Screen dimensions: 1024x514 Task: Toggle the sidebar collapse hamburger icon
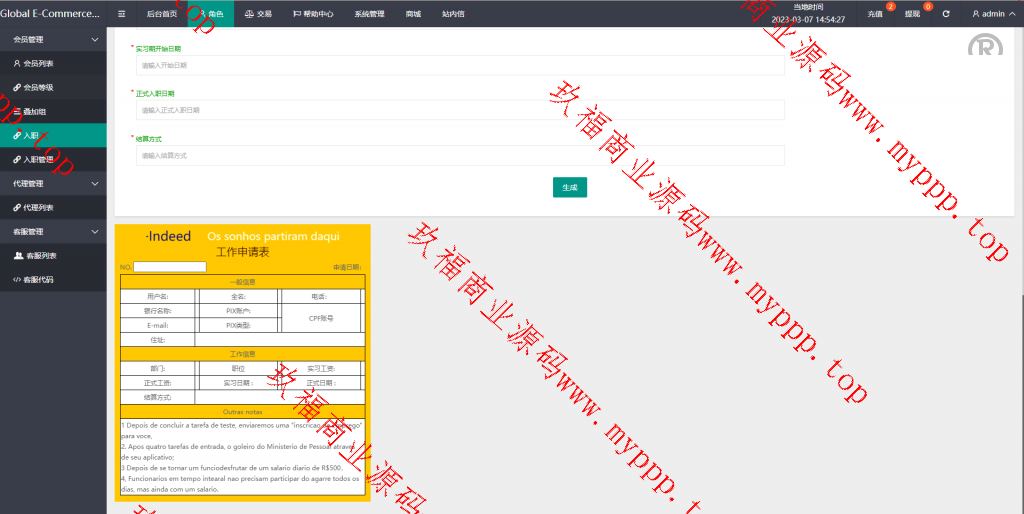click(121, 14)
